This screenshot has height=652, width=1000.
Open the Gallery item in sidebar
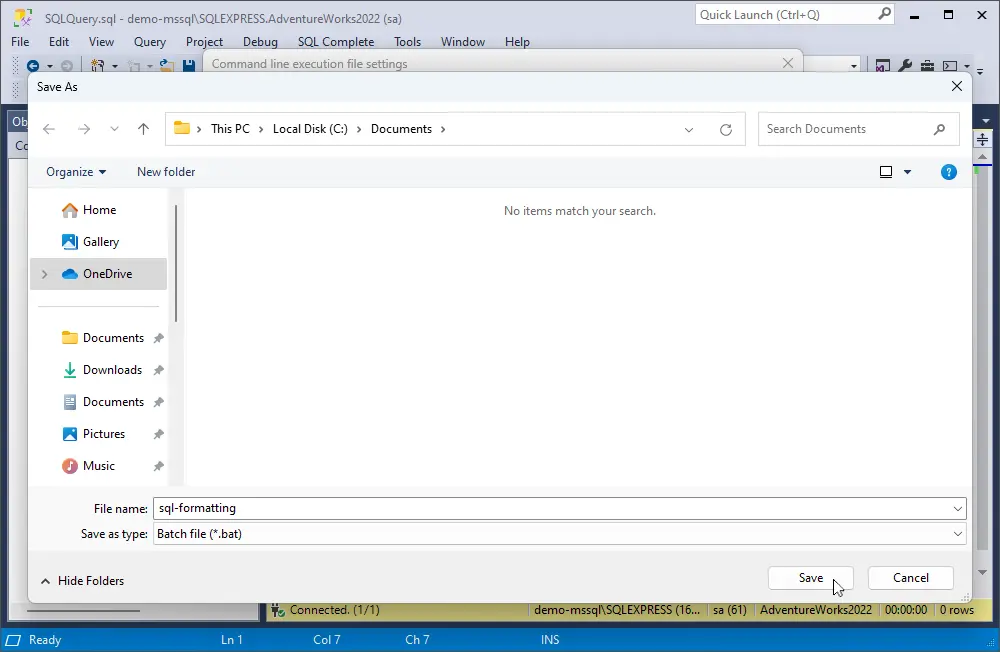coord(100,242)
